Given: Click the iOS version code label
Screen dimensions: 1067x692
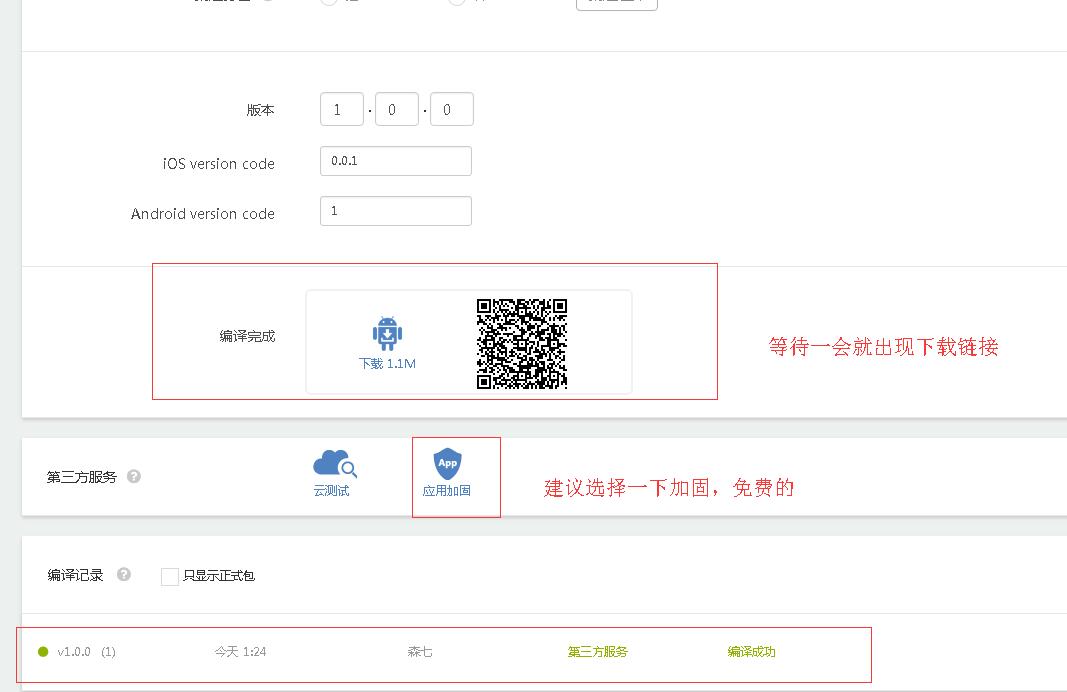Looking at the screenshot, I should pos(218,164).
